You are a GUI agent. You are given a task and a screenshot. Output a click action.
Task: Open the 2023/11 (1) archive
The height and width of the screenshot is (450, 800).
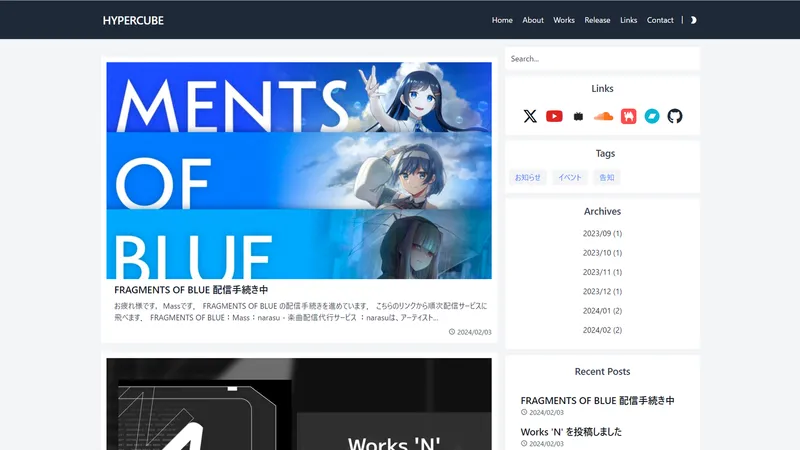pyautogui.click(x=603, y=272)
